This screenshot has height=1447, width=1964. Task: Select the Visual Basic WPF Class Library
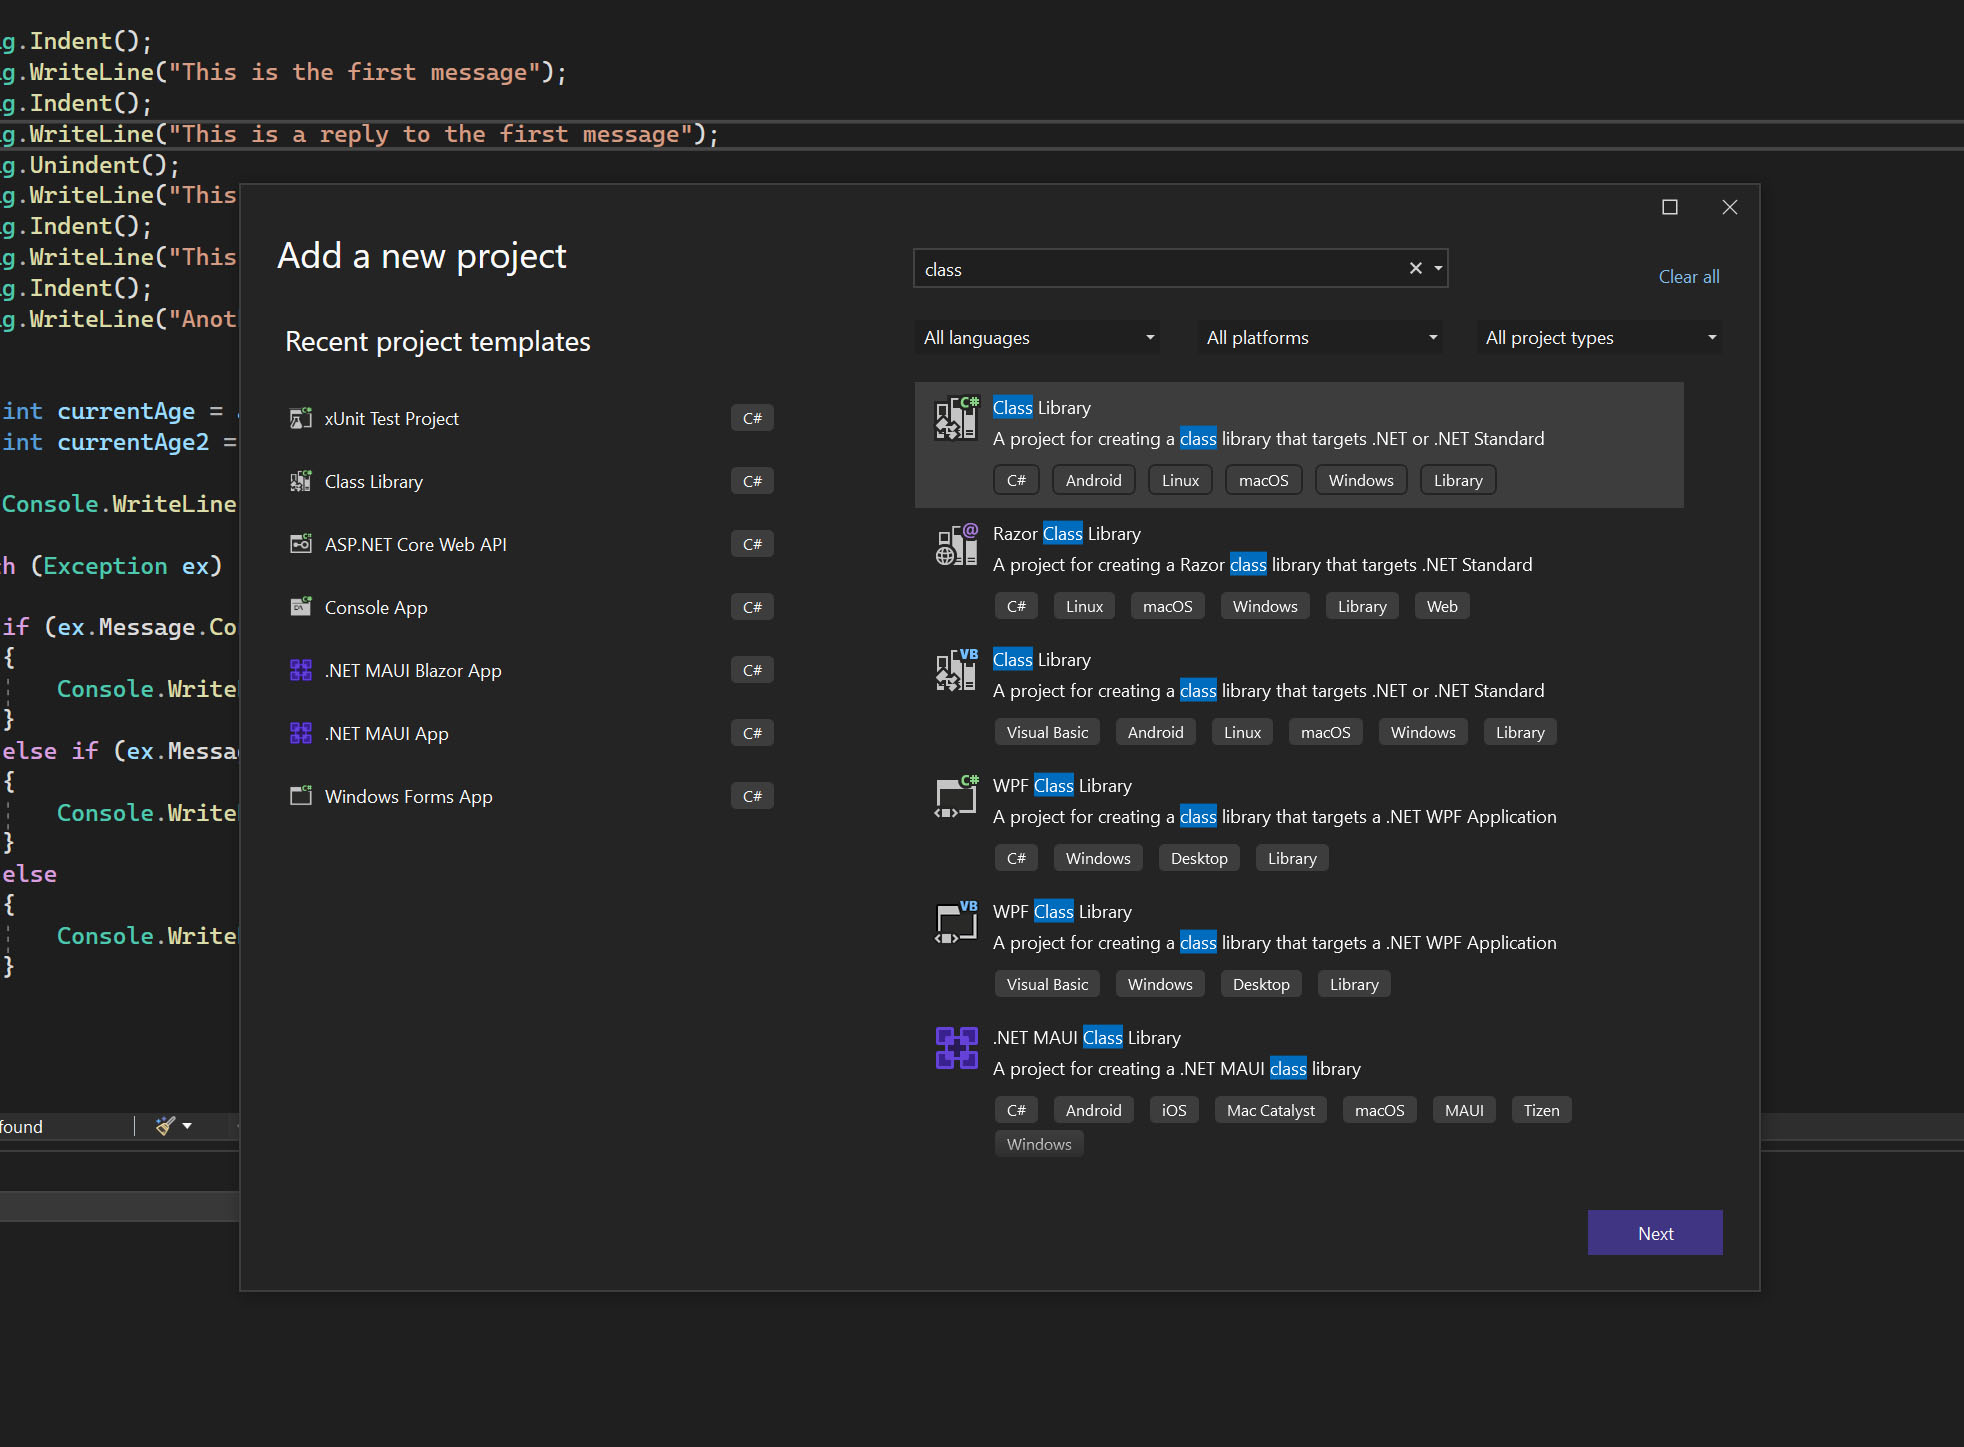click(x=1062, y=912)
